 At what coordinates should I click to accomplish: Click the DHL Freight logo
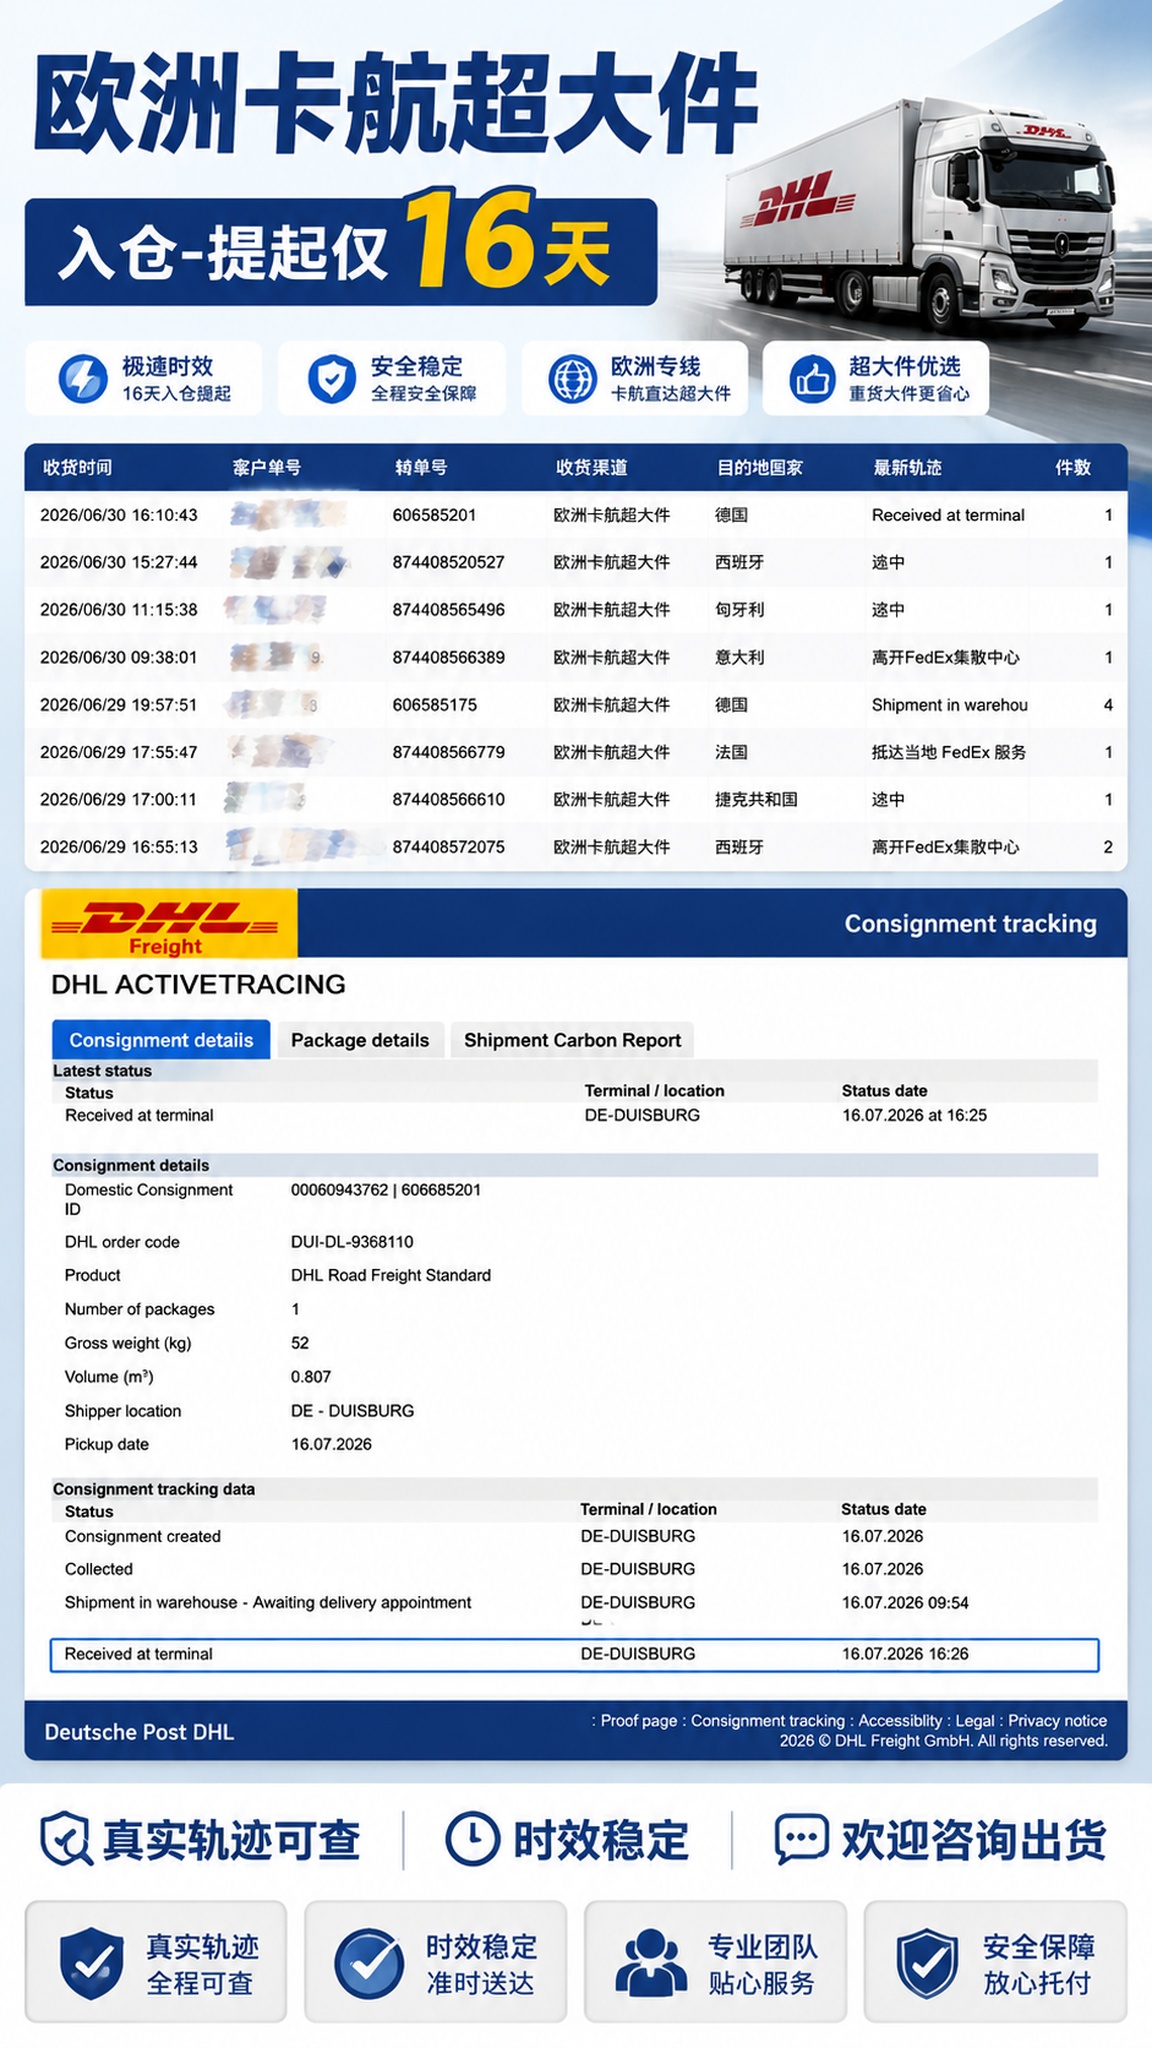coord(169,924)
